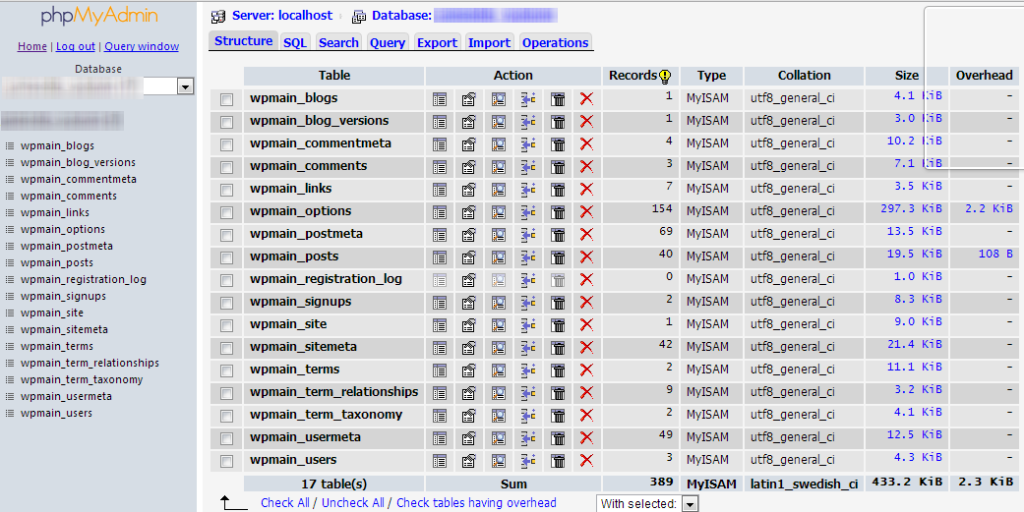The height and width of the screenshot is (512, 1024).
Task: Empty the wpmain_site table
Action: coord(558,325)
